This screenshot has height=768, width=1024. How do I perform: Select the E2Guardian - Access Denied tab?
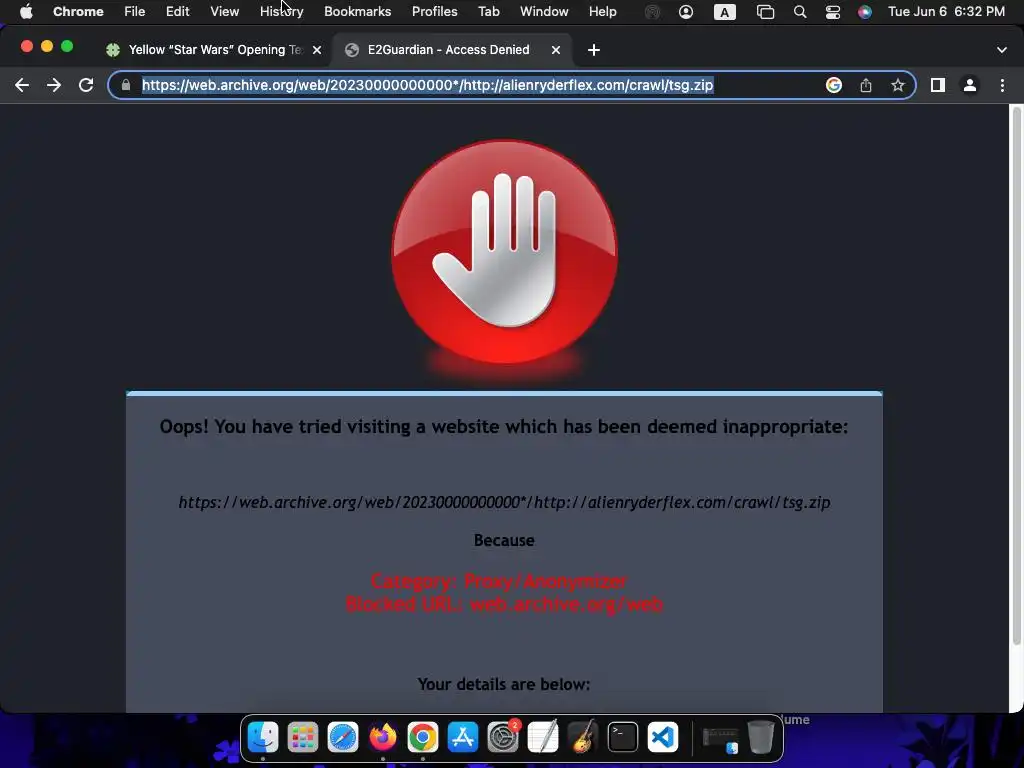click(x=452, y=50)
